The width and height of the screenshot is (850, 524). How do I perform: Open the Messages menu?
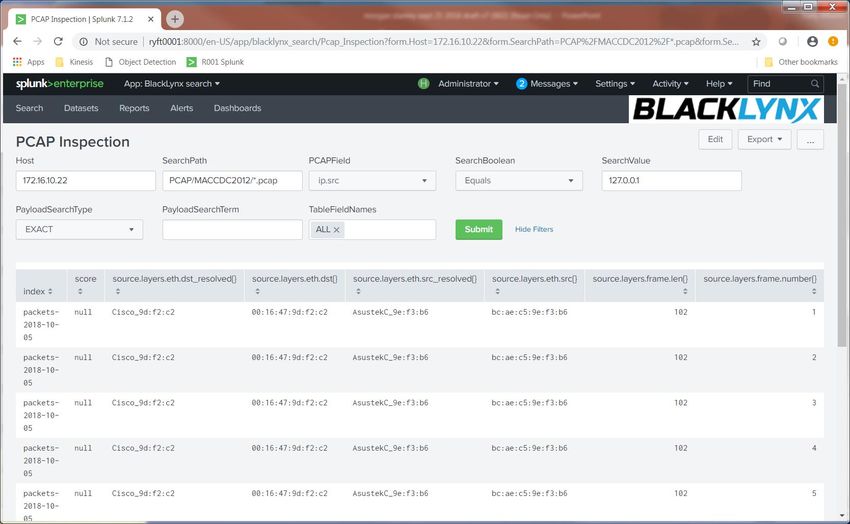click(x=553, y=83)
